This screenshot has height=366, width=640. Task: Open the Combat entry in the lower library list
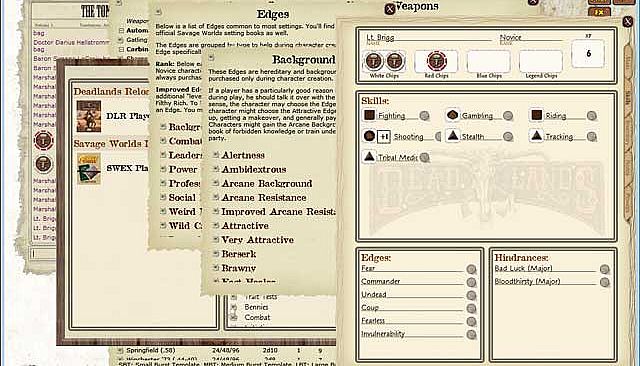click(x=257, y=317)
